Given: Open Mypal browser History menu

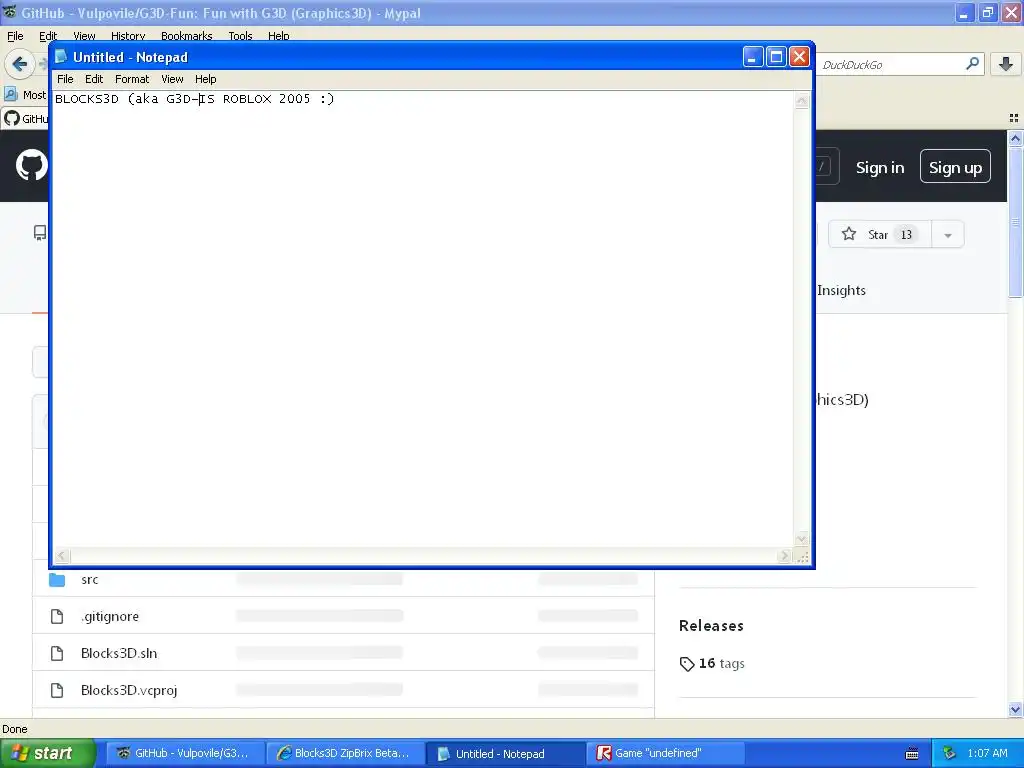Looking at the screenshot, I should [x=128, y=36].
